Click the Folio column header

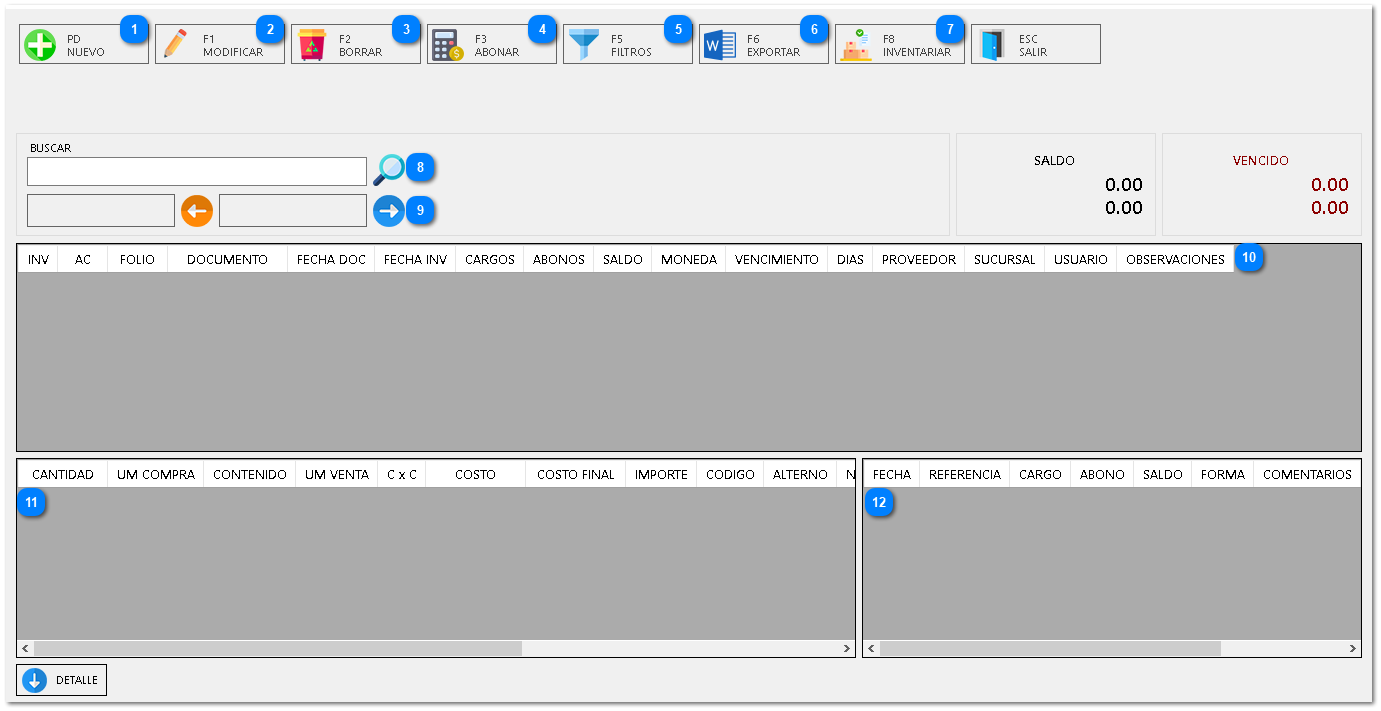click(137, 260)
